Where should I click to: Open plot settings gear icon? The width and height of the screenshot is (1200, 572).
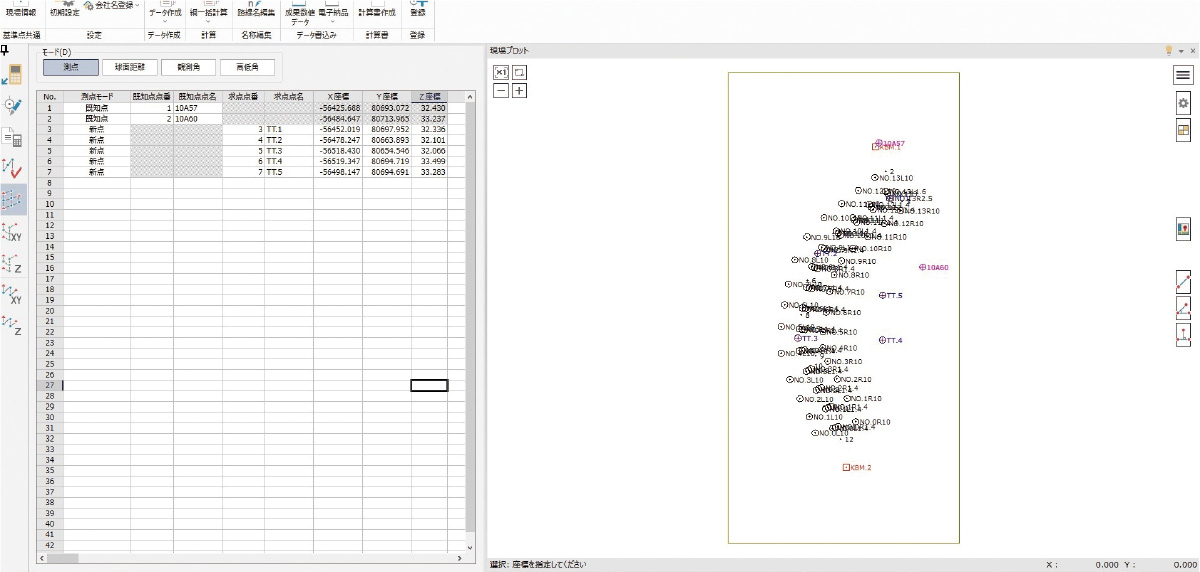[1182, 102]
